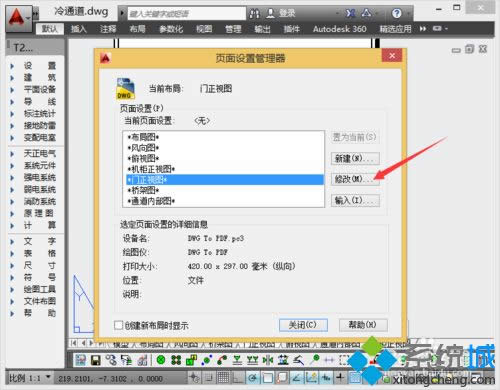Image resolution: width=500 pixels, height=390 pixels.
Task: Click the first icon of the bottom toolbar
Action: (x=81, y=360)
